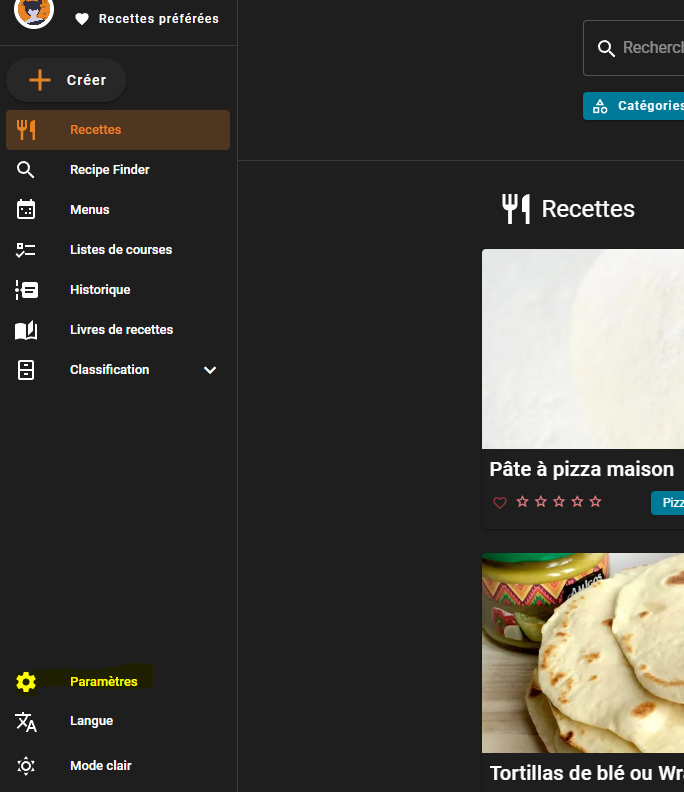Expand the Classification section in sidebar
This screenshot has width=684, height=792.
click(x=109, y=370)
